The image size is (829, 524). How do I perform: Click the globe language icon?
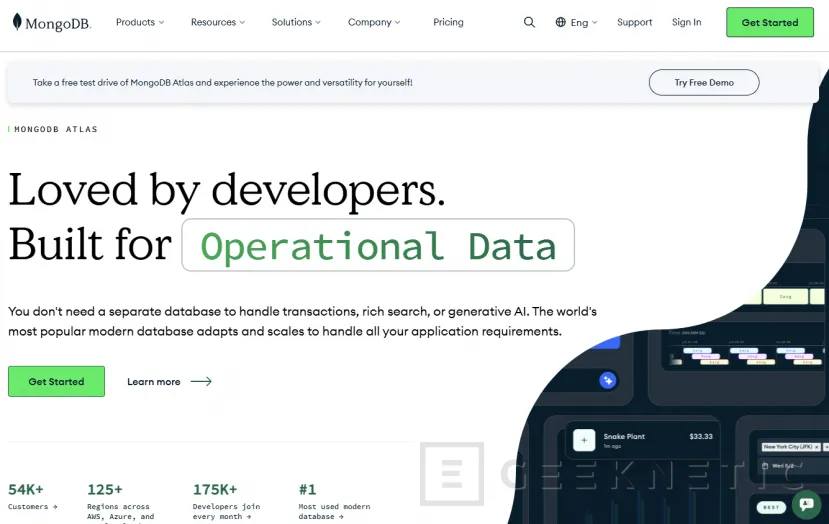pyautogui.click(x=560, y=22)
